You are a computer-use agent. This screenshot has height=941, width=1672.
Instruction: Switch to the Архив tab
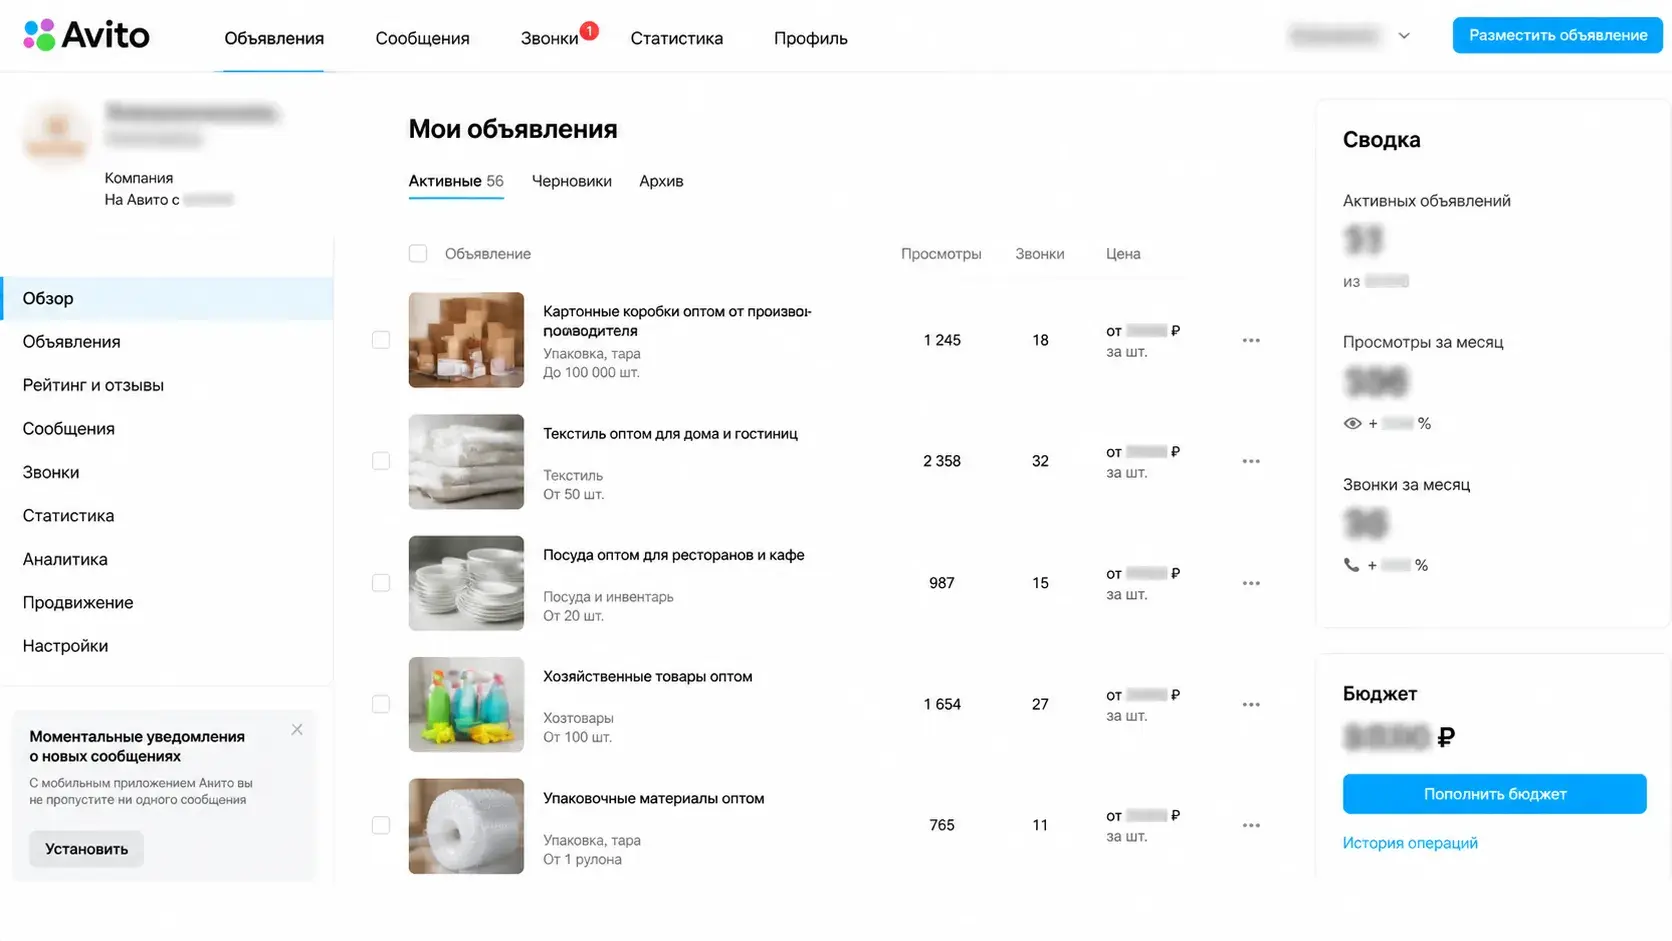pos(661,181)
